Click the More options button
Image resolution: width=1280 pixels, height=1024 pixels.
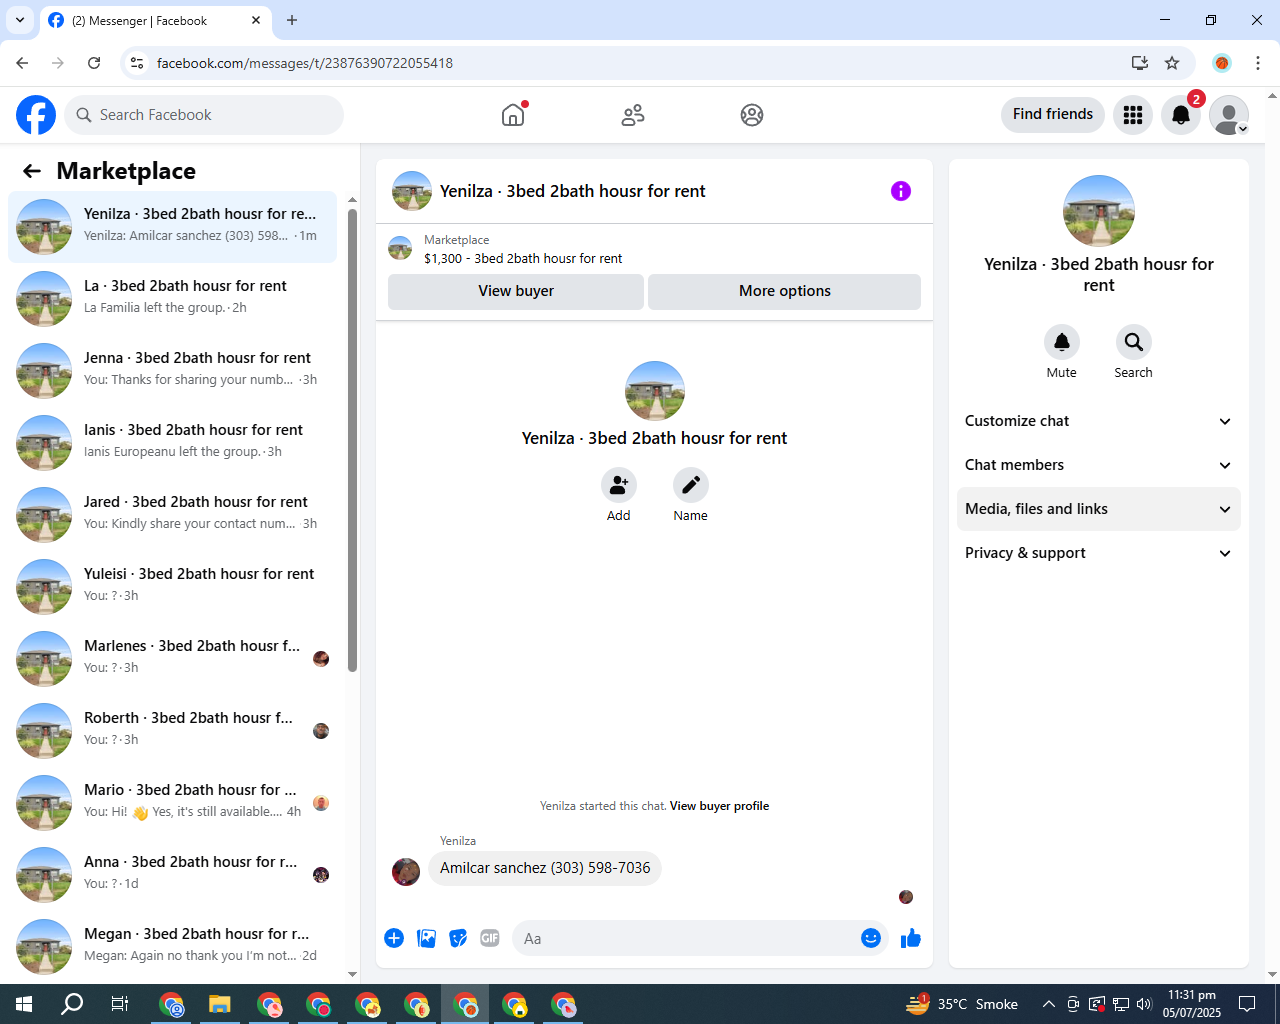coord(785,291)
